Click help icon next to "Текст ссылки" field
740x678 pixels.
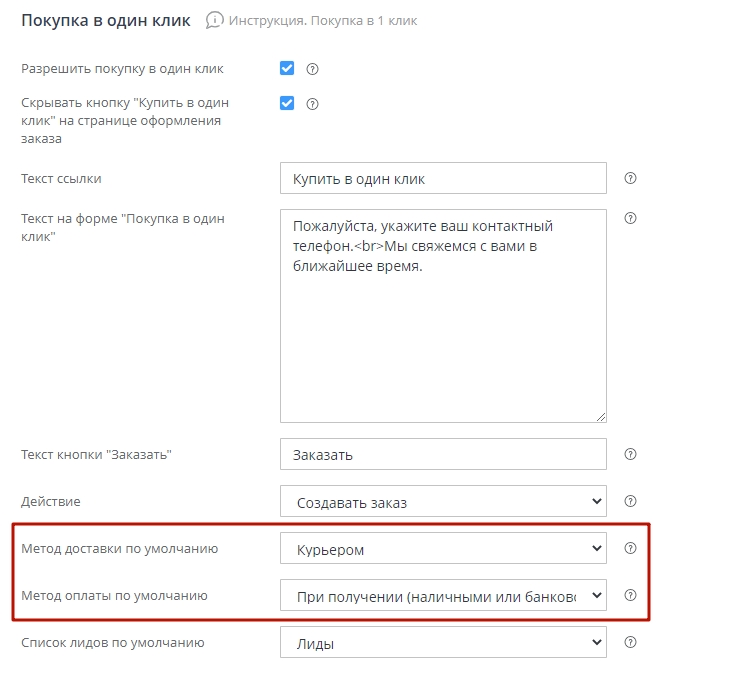[630, 178]
